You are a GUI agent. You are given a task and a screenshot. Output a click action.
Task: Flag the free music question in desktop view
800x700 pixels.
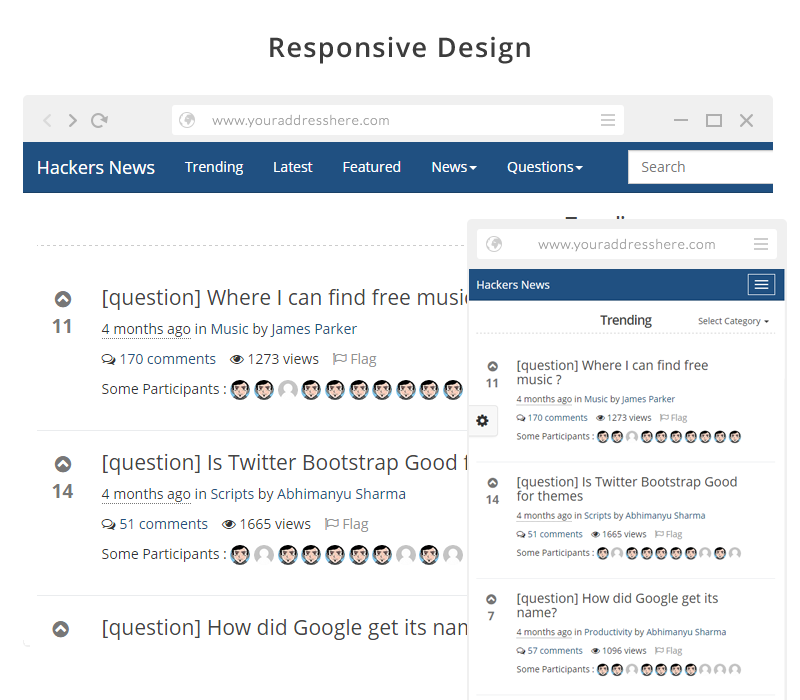(x=355, y=359)
